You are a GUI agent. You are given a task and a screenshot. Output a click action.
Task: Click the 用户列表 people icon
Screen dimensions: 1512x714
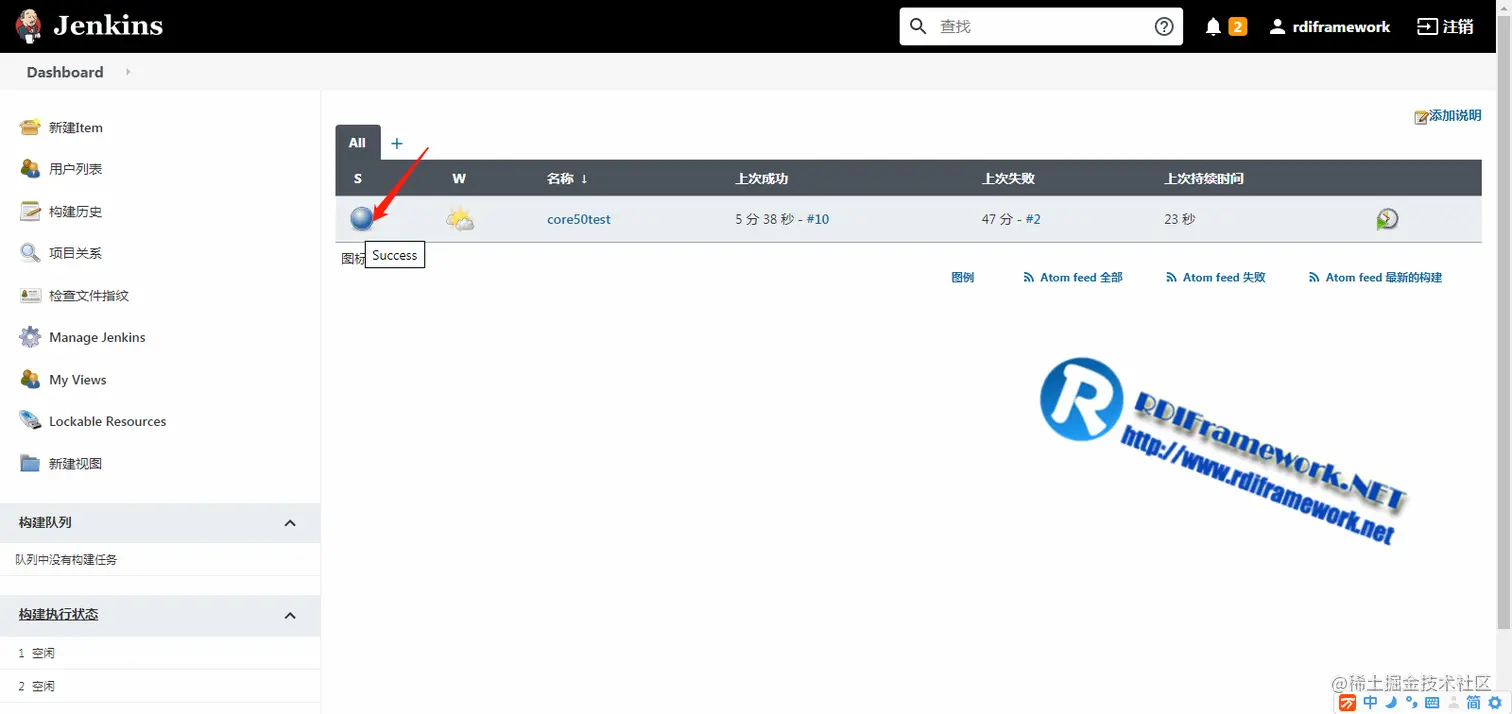coord(30,169)
